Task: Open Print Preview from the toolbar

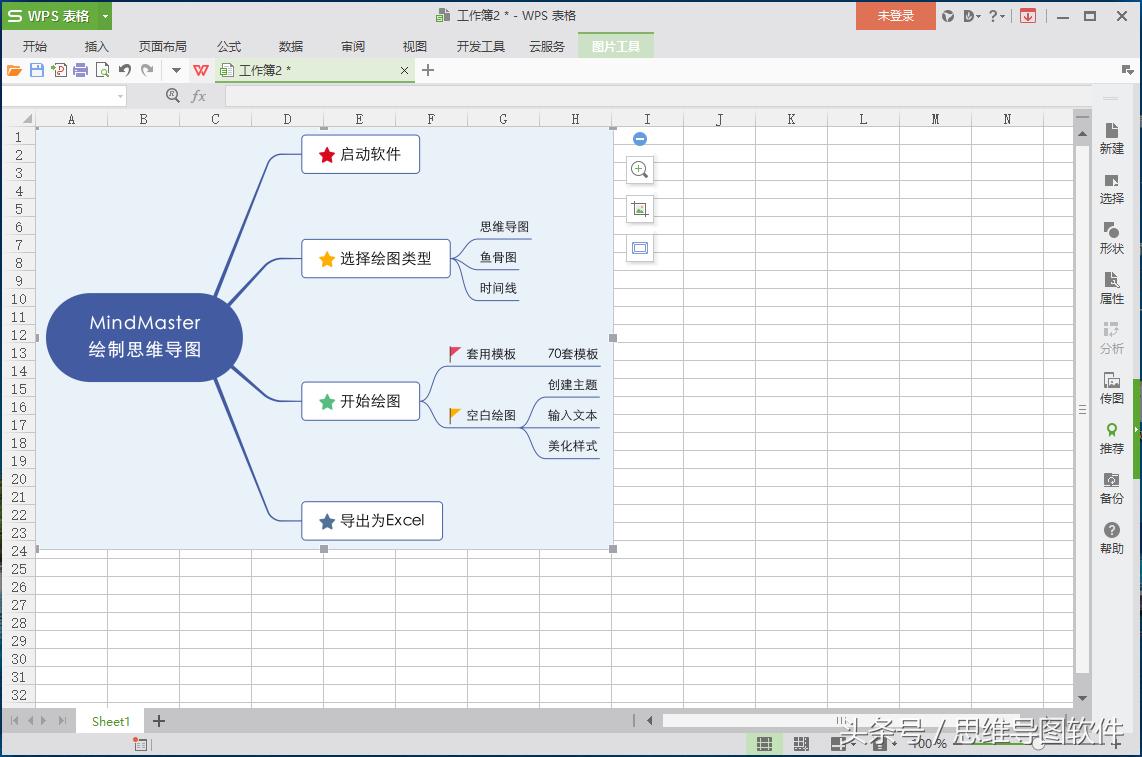Action: pyautogui.click(x=103, y=70)
